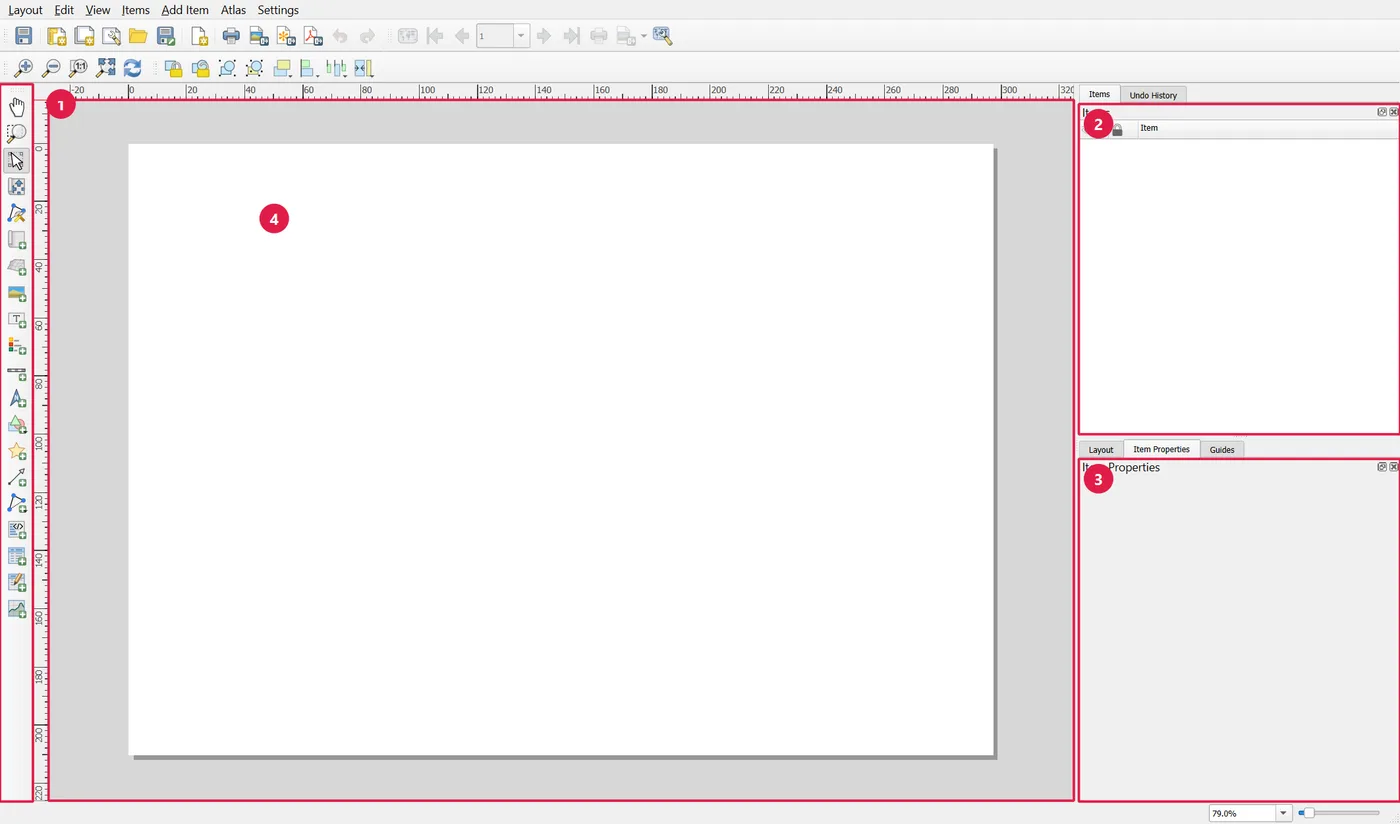
Task: Open the Layout Manager folder icon
Action: tap(138, 36)
